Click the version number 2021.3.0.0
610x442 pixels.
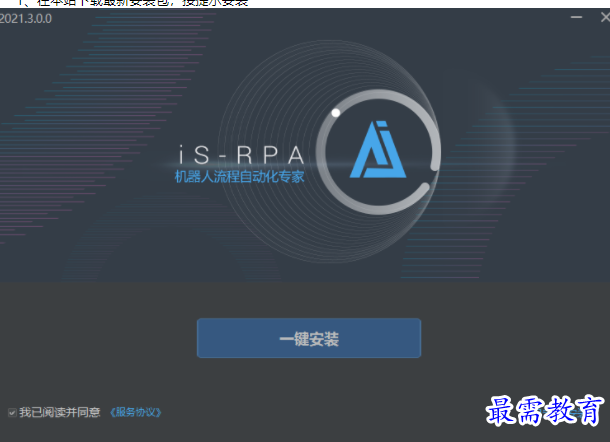(x=26, y=19)
